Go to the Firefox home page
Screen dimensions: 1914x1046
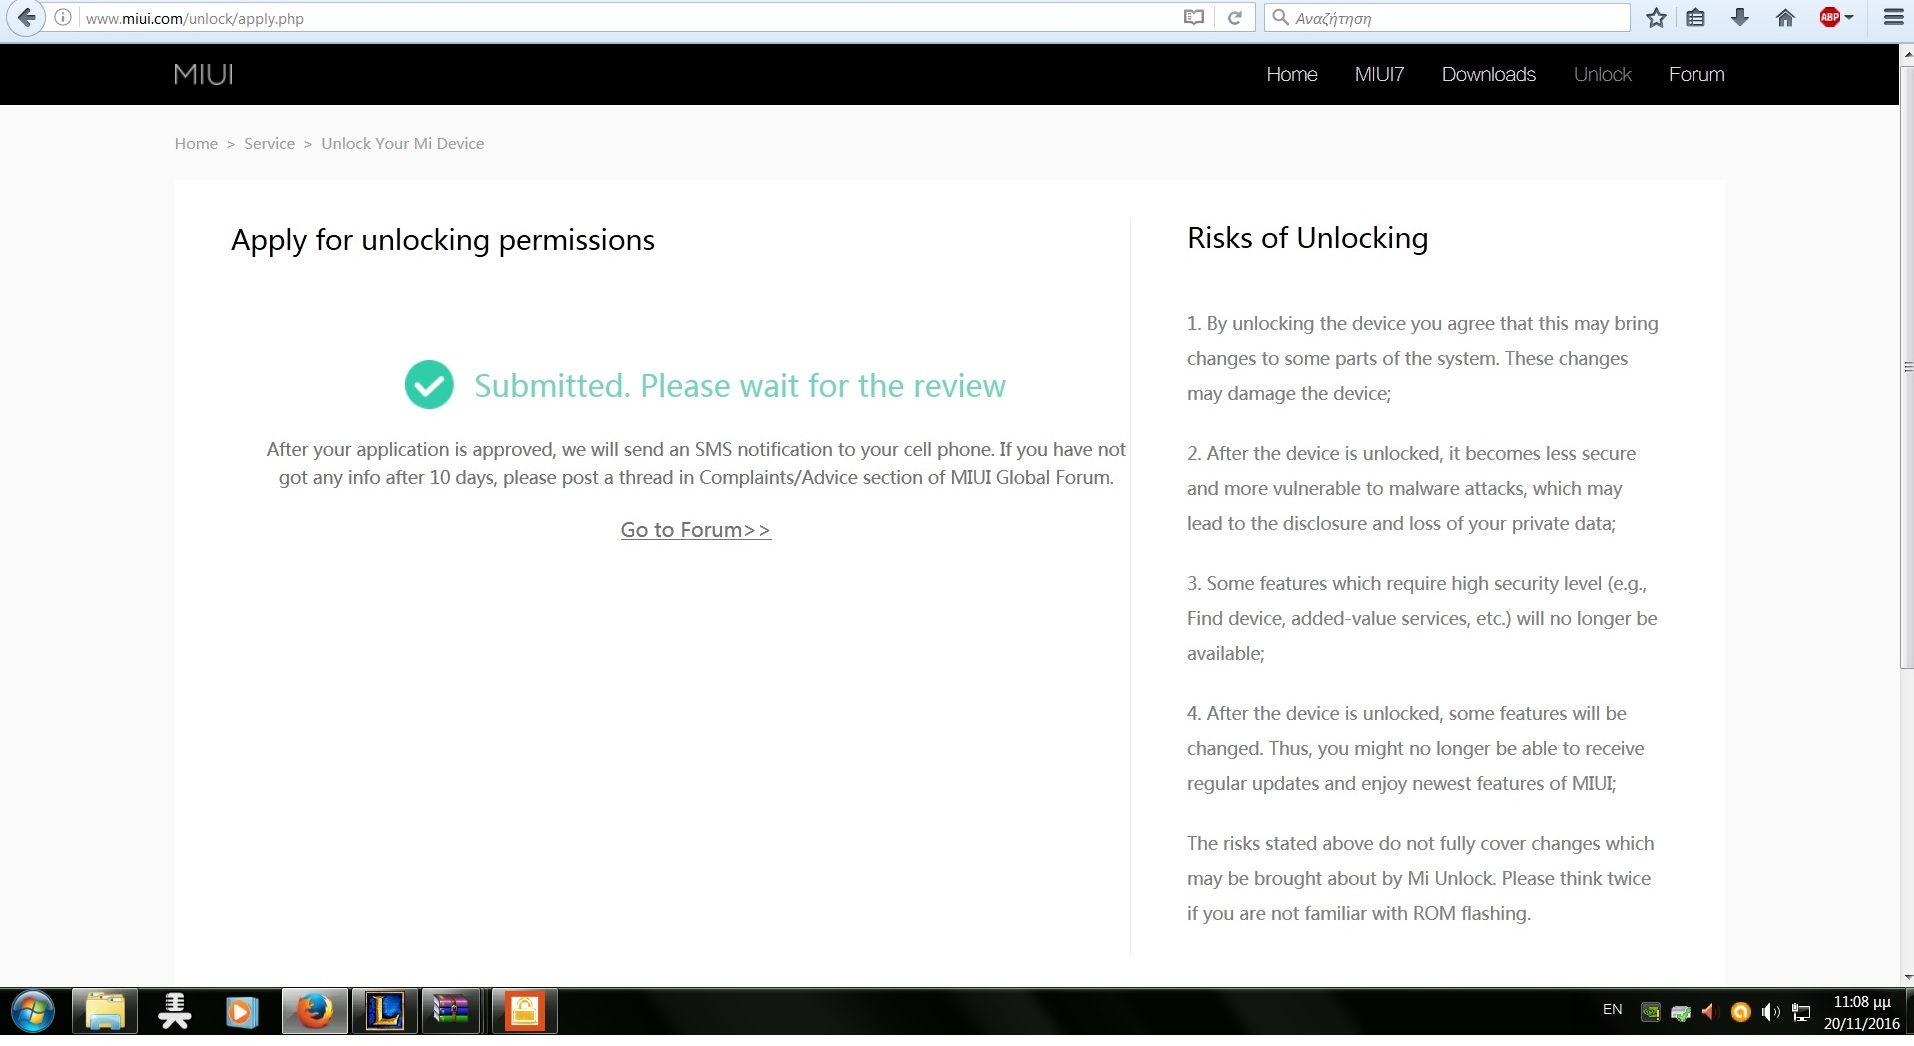(x=1785, y=18)
